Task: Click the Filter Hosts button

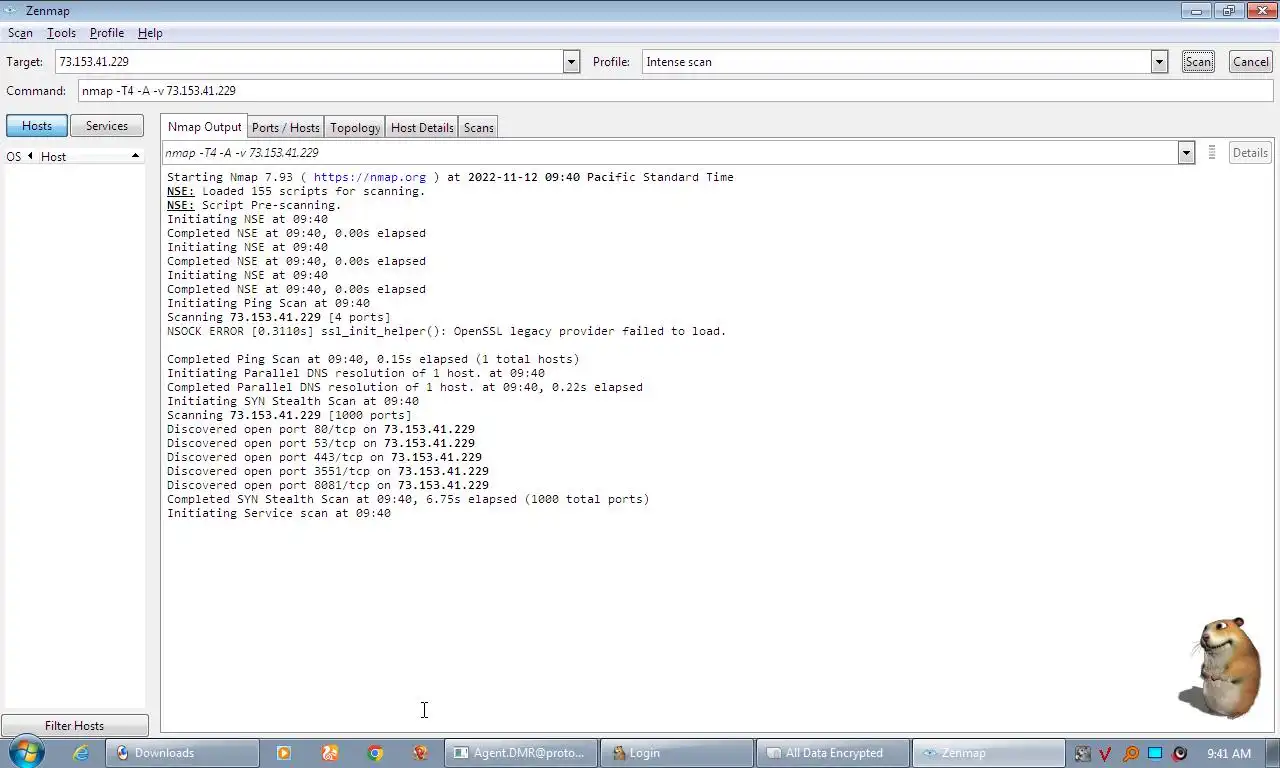Action: (x=74, y=726)
